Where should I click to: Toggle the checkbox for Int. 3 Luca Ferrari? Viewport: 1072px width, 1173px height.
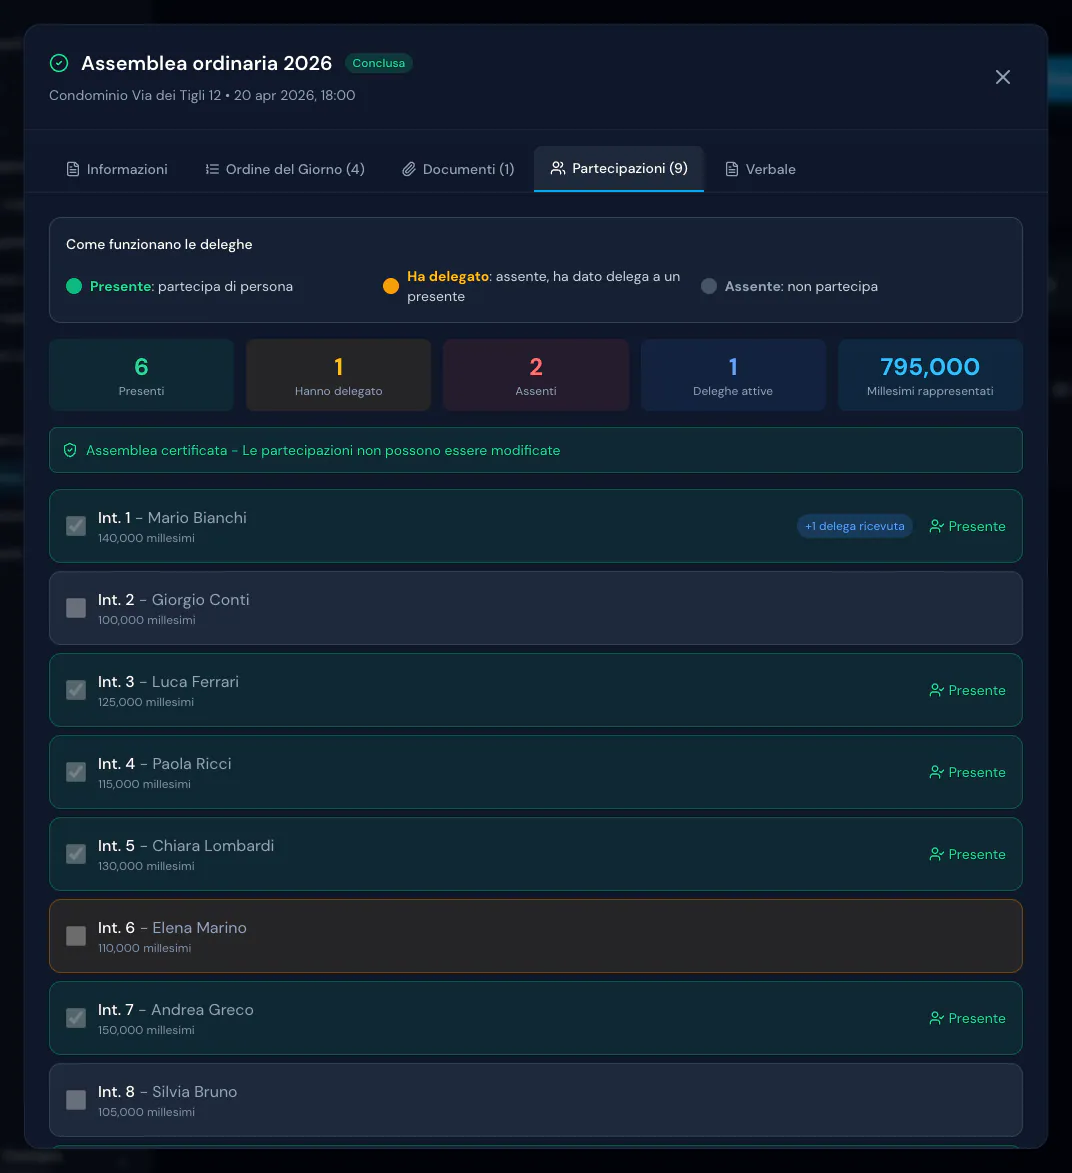pos(76,690)
